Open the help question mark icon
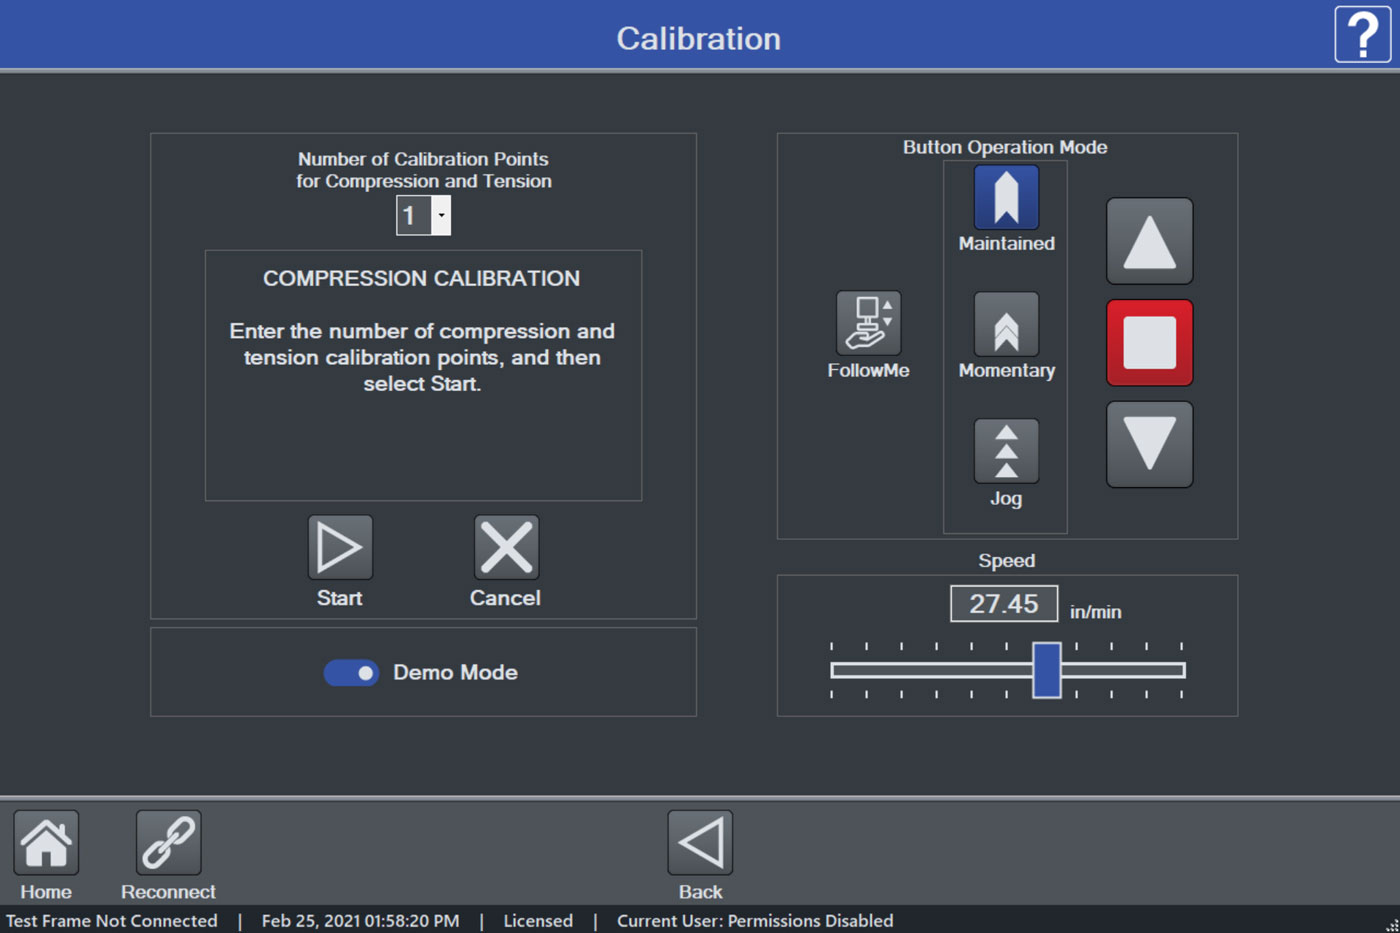The image size is (1400, 933). [x=1362, y=35]
